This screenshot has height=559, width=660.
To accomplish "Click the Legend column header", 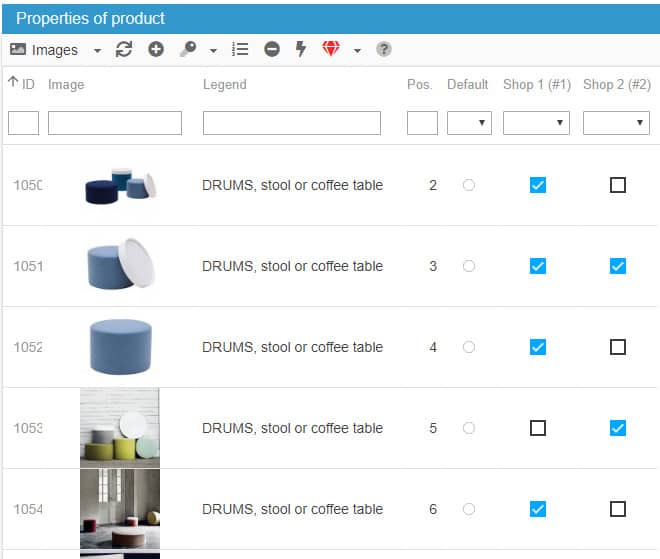I will pos(224,84).
